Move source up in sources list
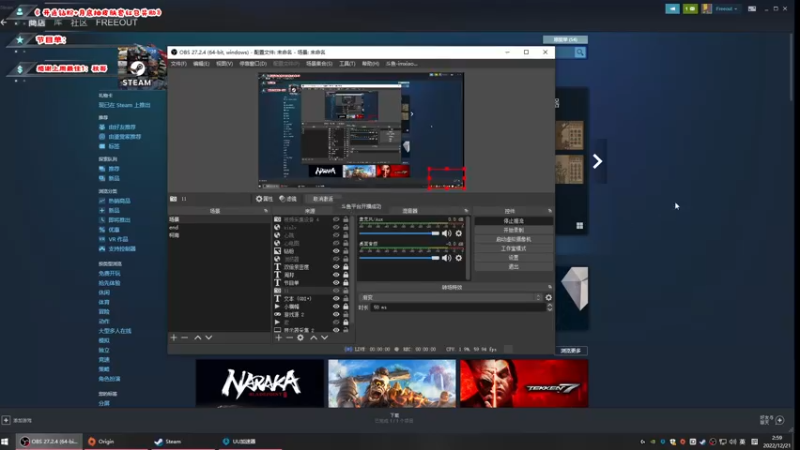This screenshot has width=800, height=450. 313,338
